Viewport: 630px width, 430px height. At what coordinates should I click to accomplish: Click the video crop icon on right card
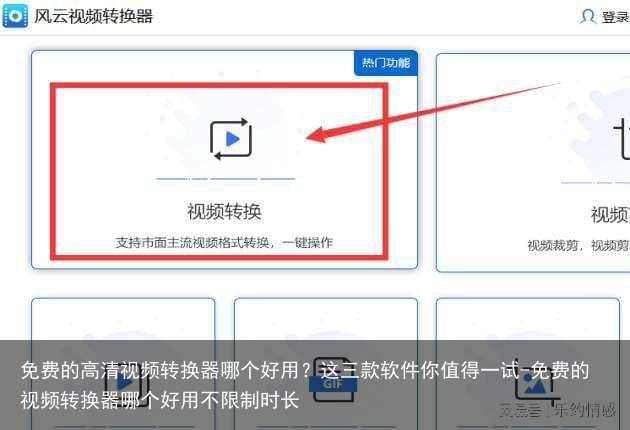tap(620, 140)
